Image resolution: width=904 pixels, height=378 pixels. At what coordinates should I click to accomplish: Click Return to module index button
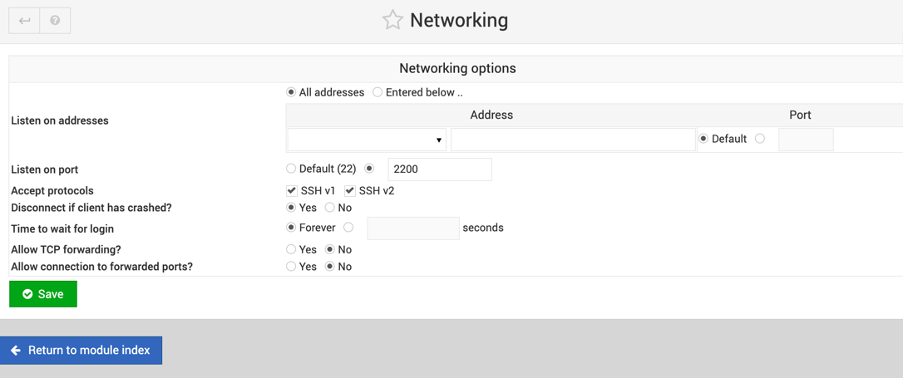point(81,350)
